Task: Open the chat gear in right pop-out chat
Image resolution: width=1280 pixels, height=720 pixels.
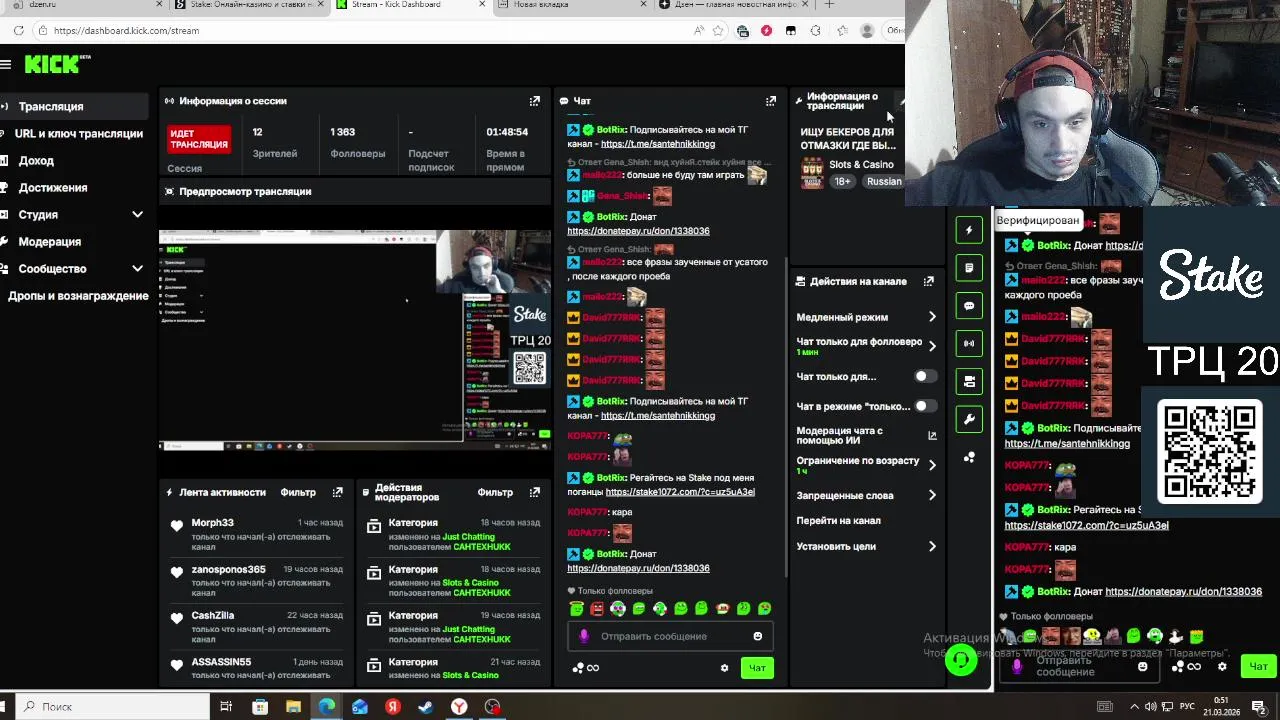Action: pyautogui.click(x=1221, y=667)
